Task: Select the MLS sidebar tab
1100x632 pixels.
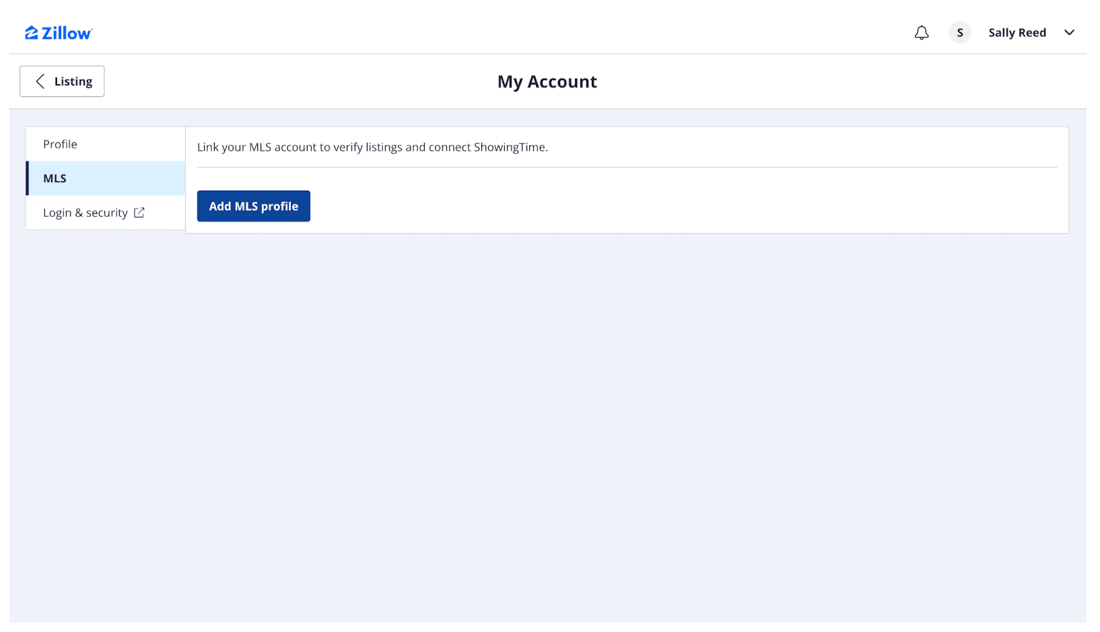Action: coord(55,178)
